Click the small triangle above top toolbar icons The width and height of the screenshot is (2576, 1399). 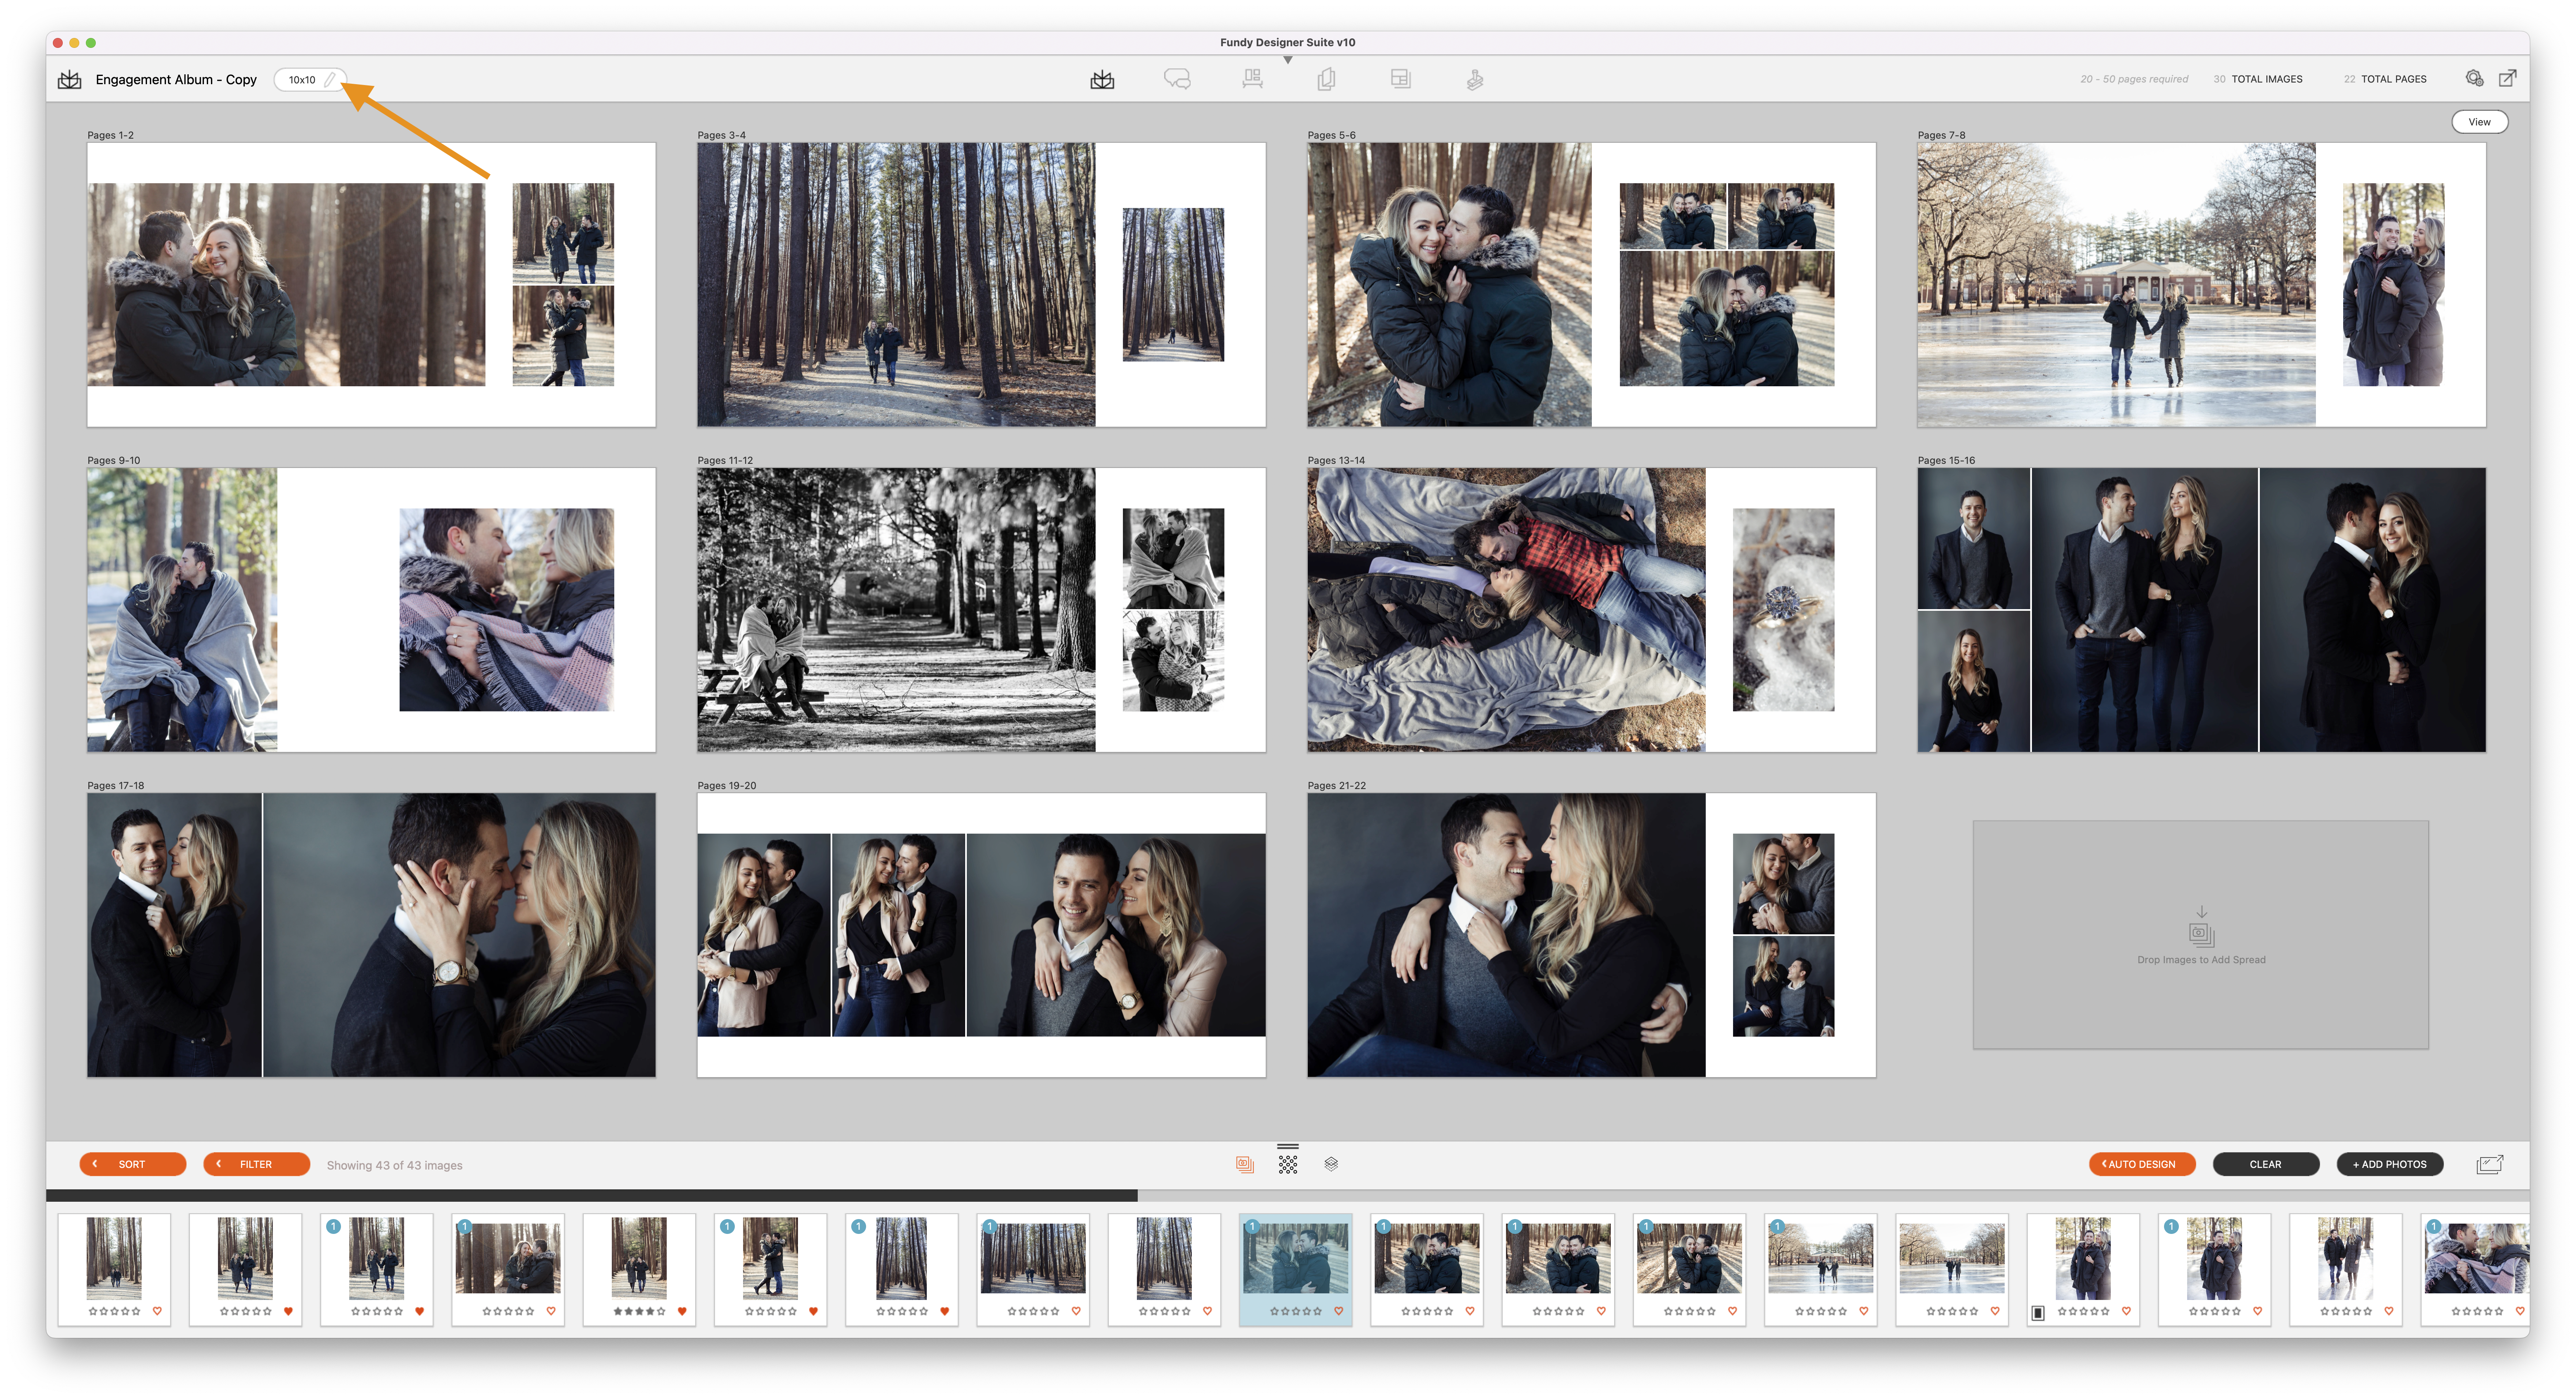[x=1288, y=60]
